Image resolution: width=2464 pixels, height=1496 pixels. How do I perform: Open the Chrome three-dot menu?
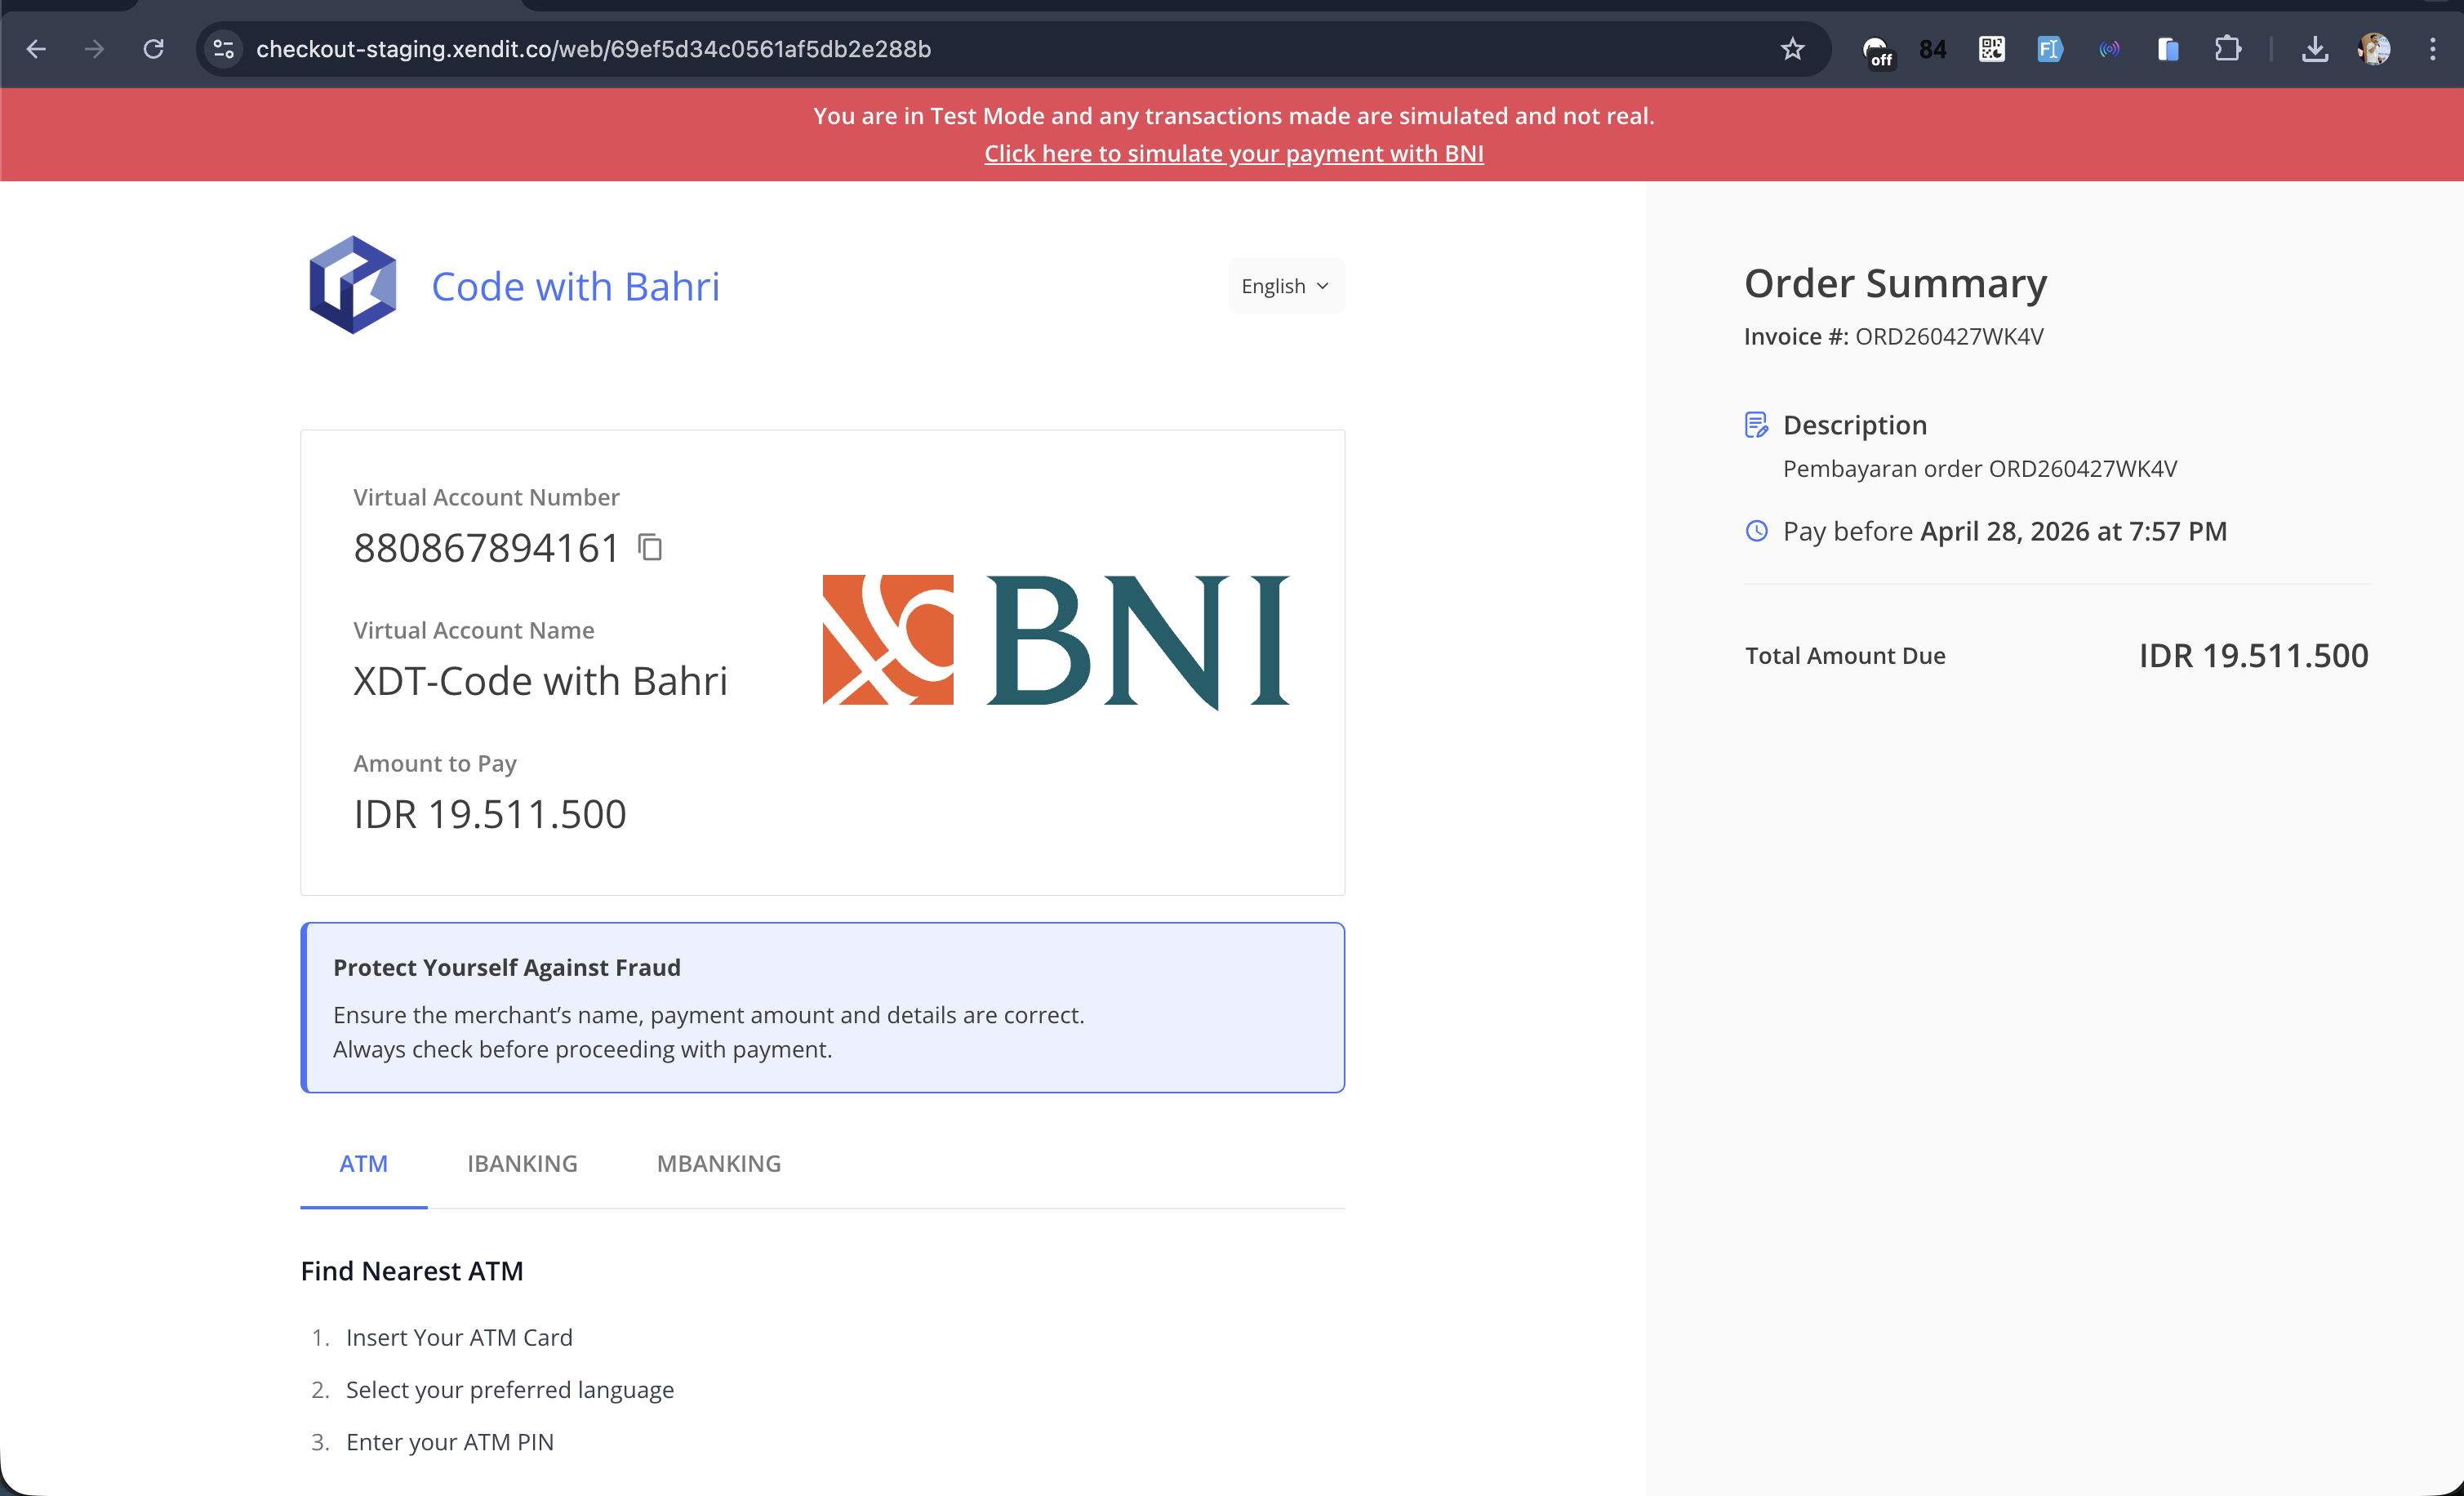pyautogui.click(x=2433, y=49)
